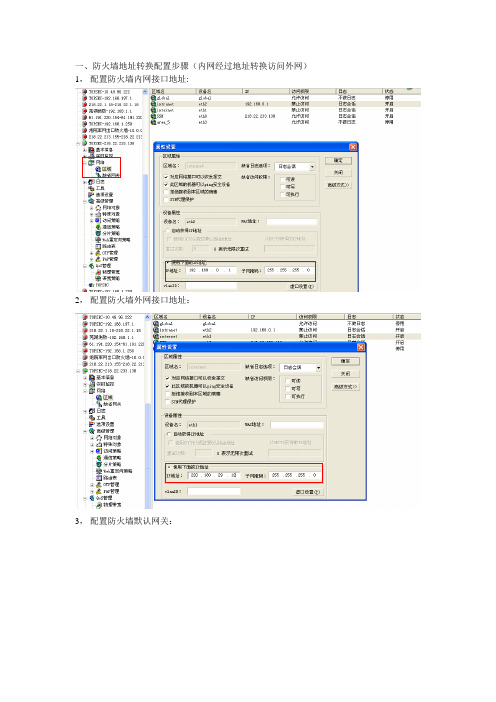Viewport: 496px width, 702px height.
Task: Click the 路由表 routing table icon in step 2 tree
Action: pyautogui.click(x=99, y=478)
